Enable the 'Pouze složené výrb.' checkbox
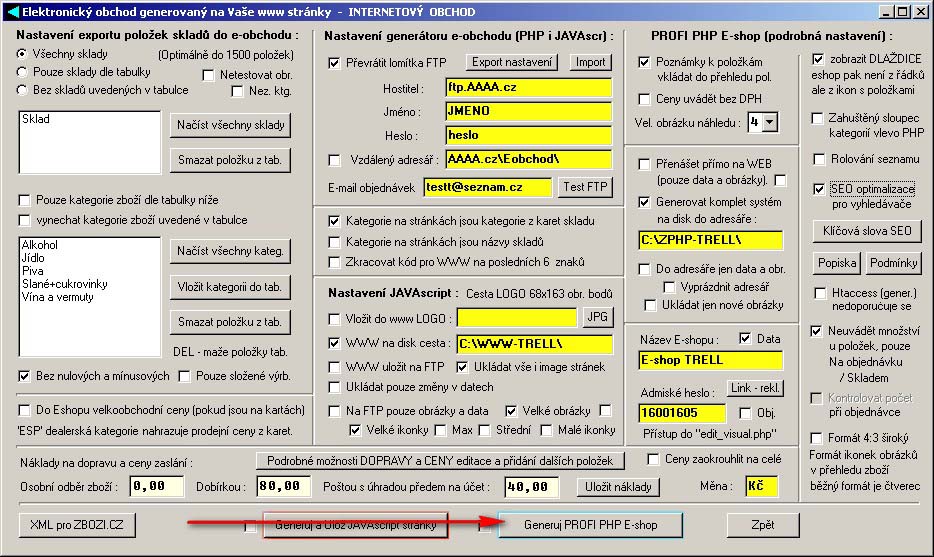 pos(185,376)
